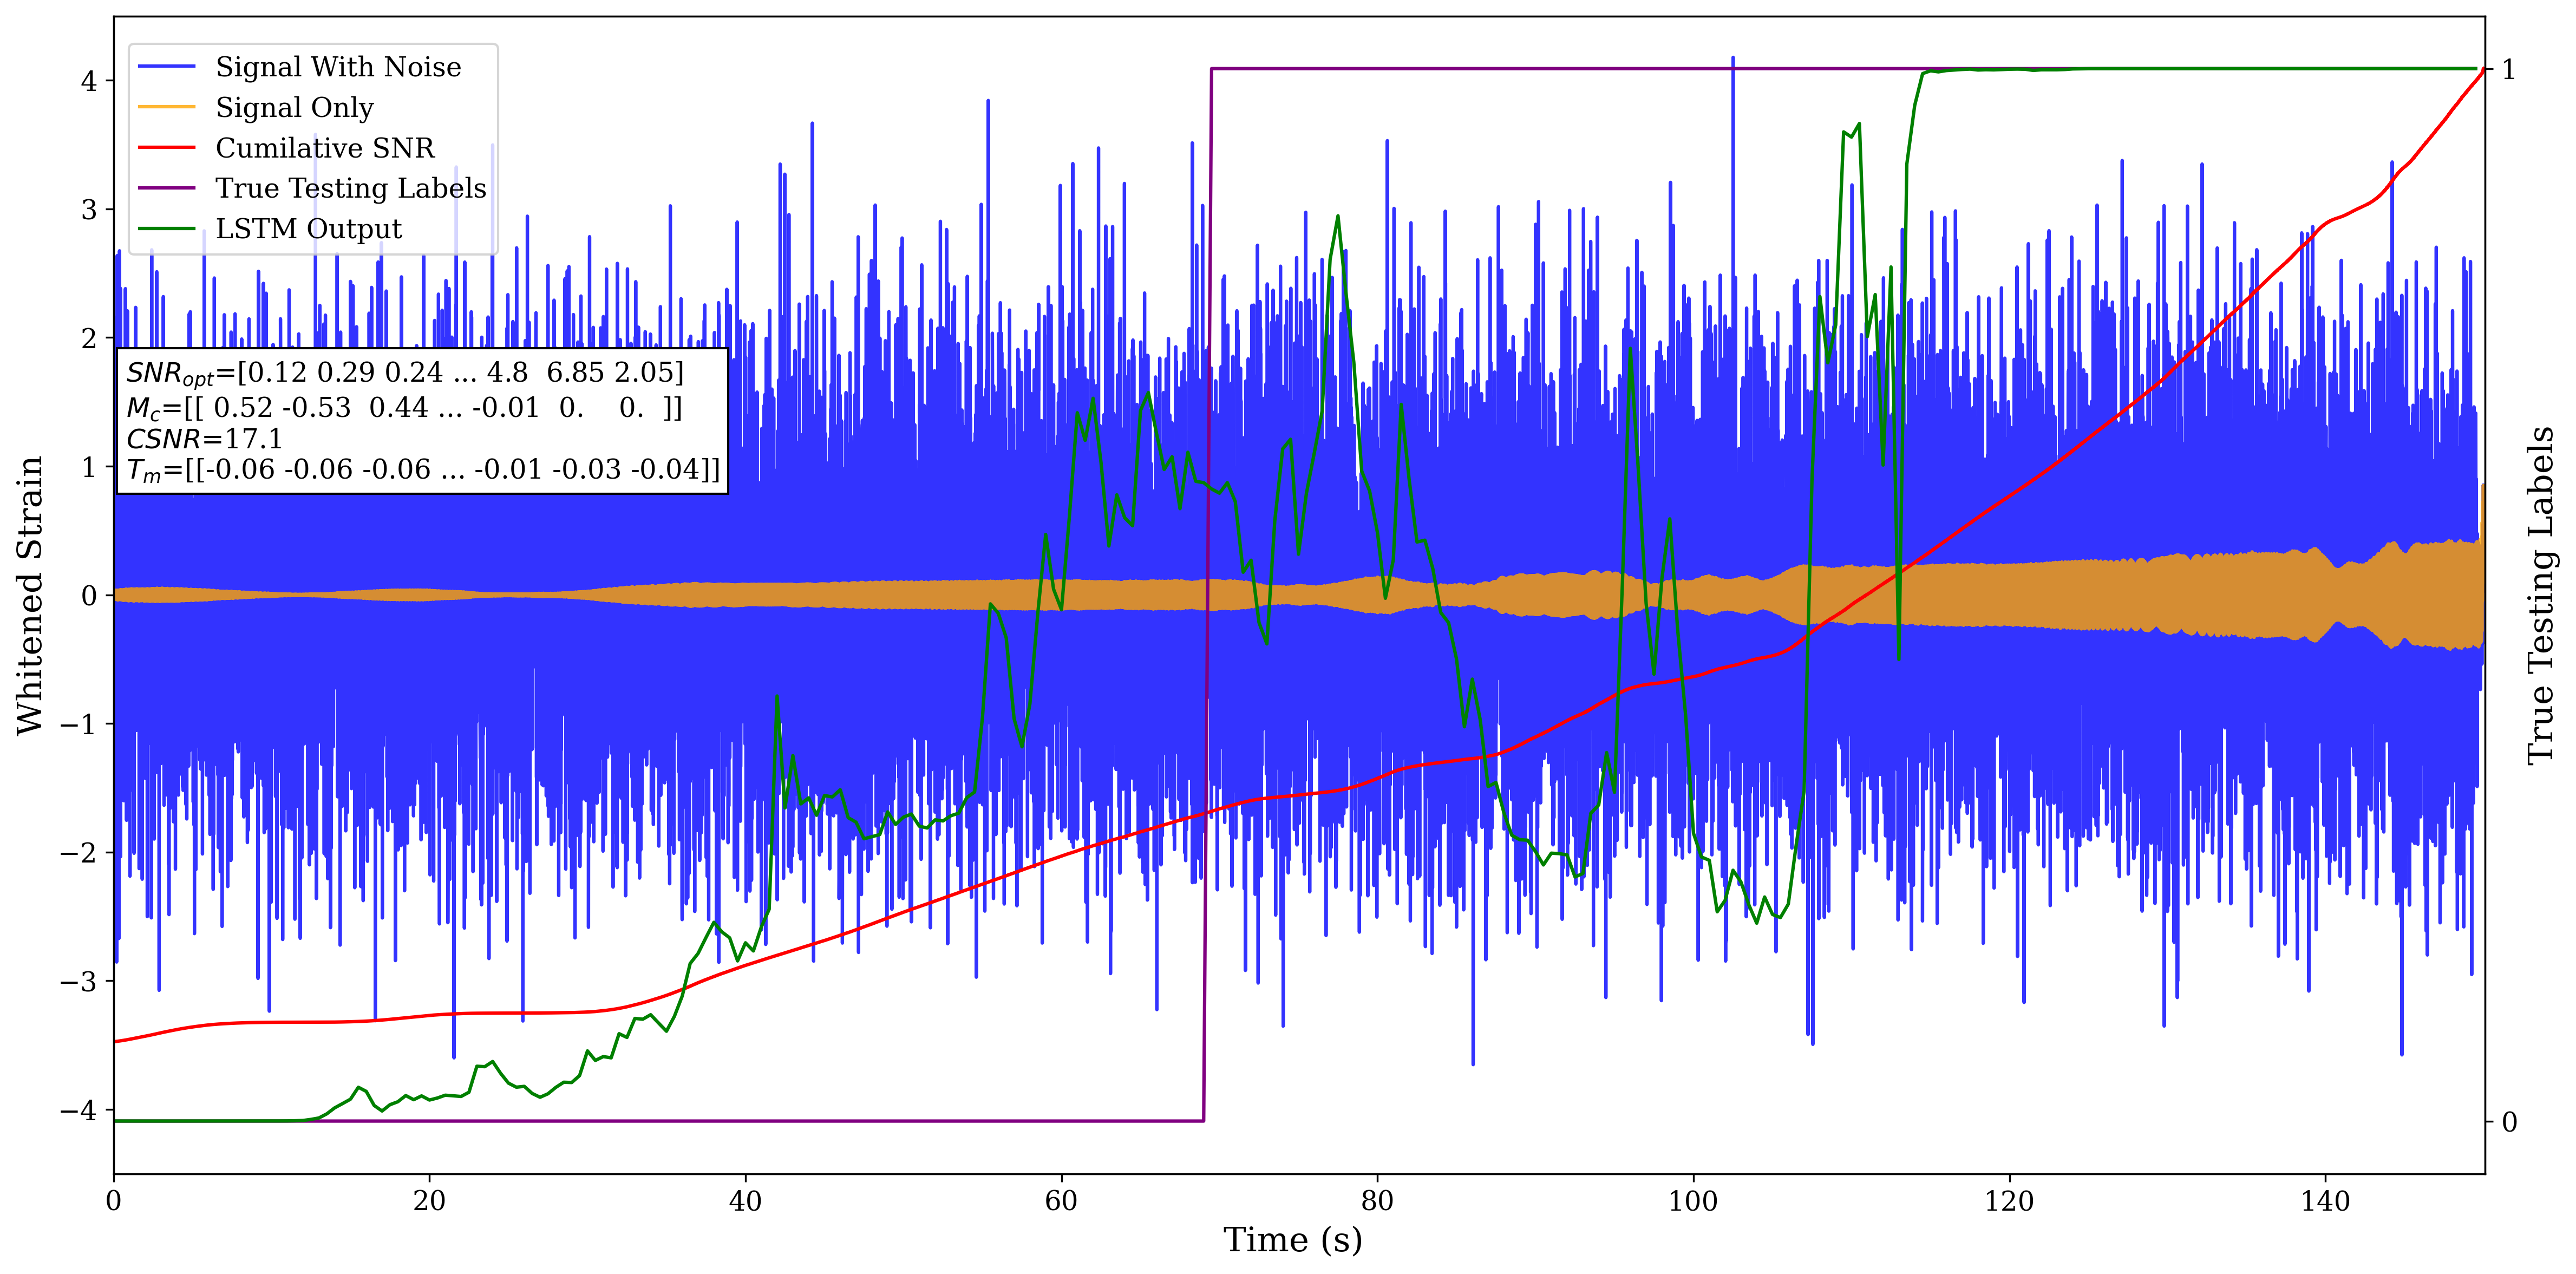Click the left y-axis tick label 4
Viewport: 2576px width, 1274px height.
(x=89, y=81)
